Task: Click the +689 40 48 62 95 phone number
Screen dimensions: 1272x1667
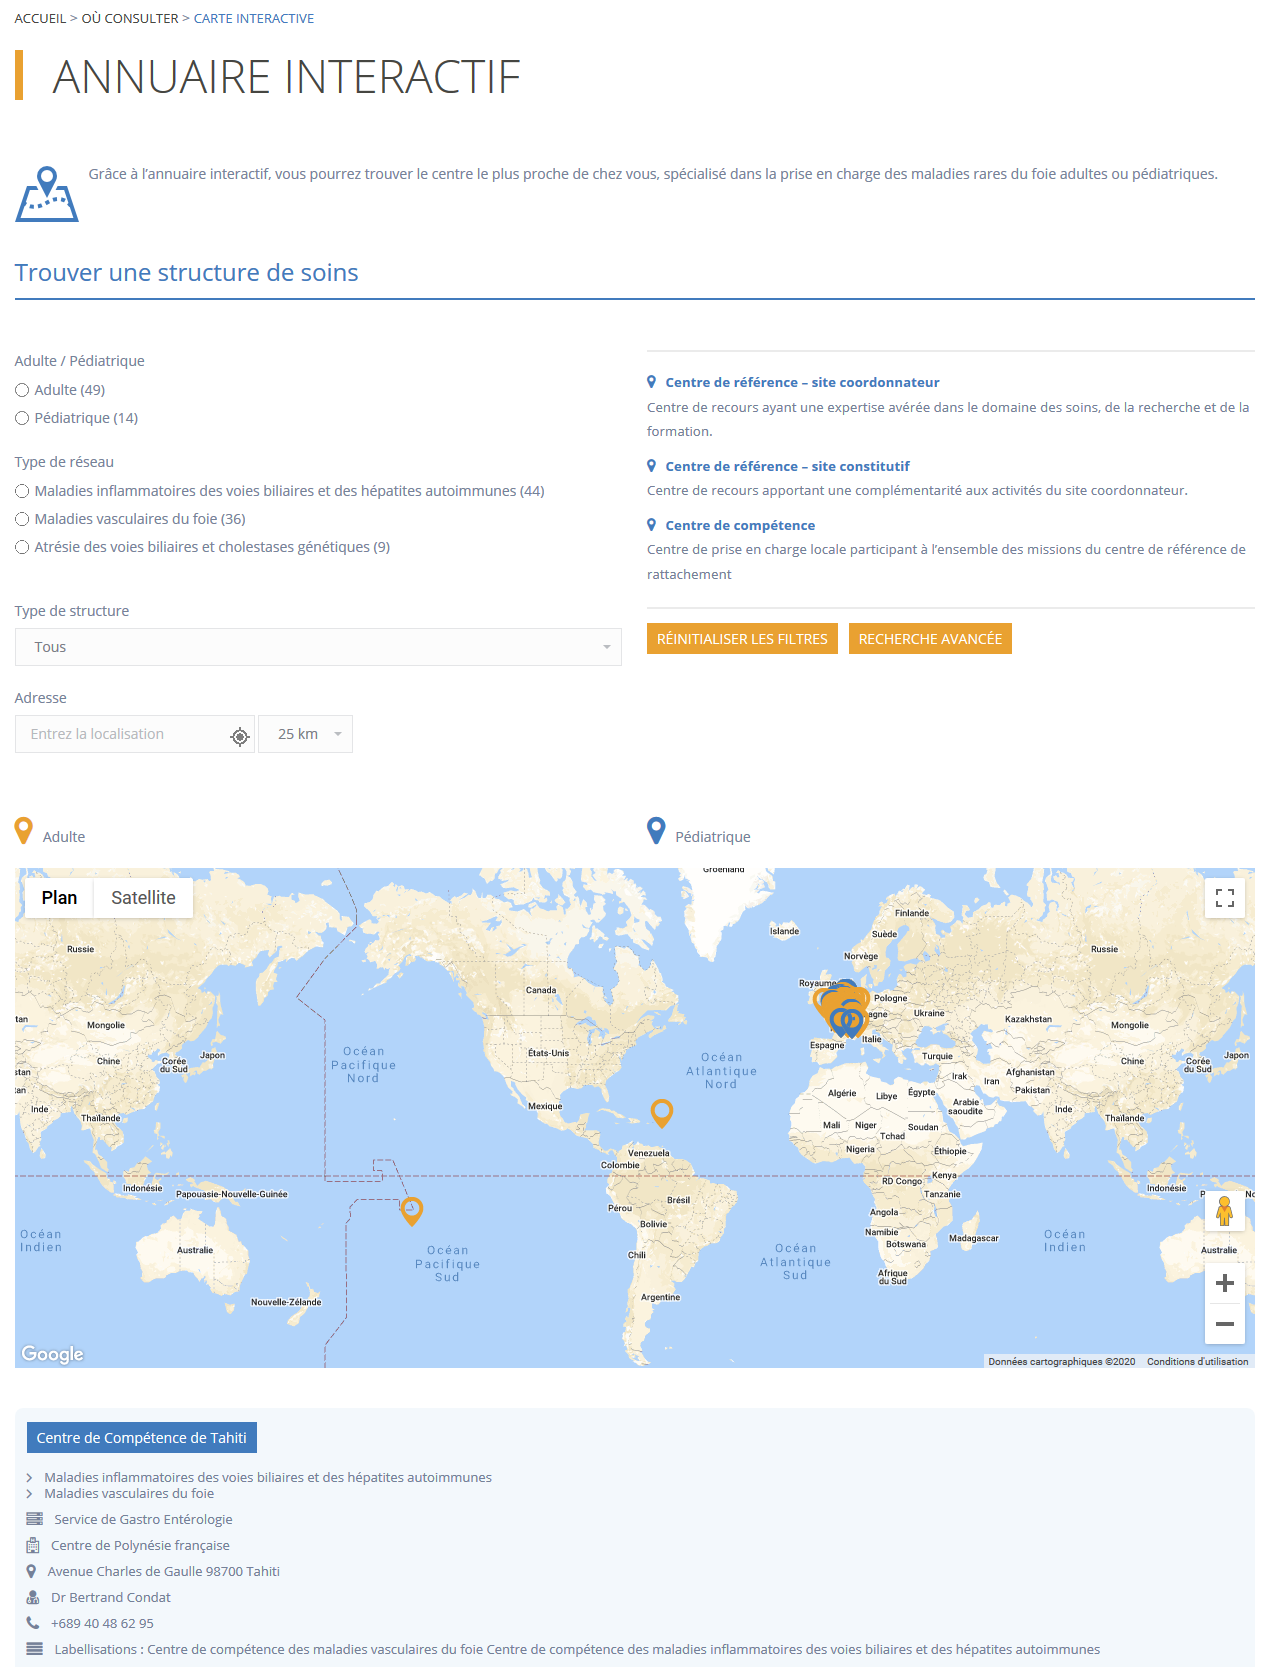Action: (x=102, y=1623)
